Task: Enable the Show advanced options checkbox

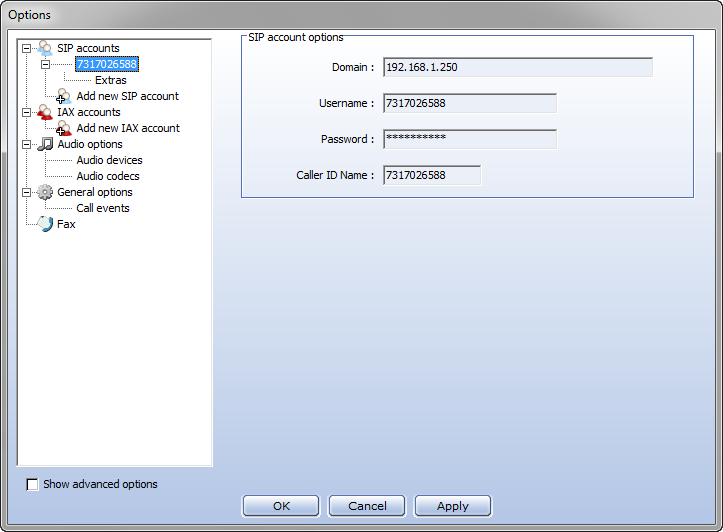Action: (x=33, y=484)
